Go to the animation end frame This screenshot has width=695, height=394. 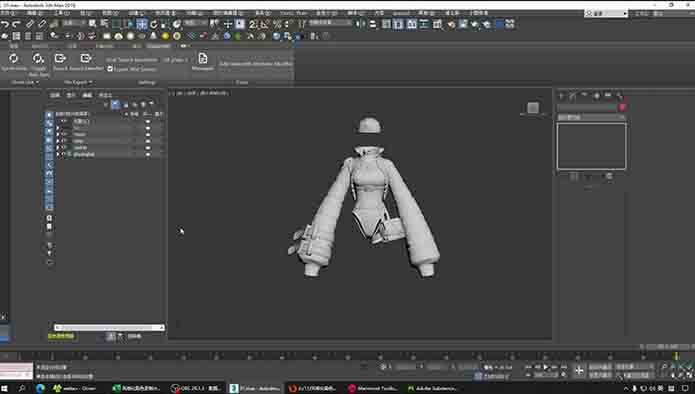564,367
